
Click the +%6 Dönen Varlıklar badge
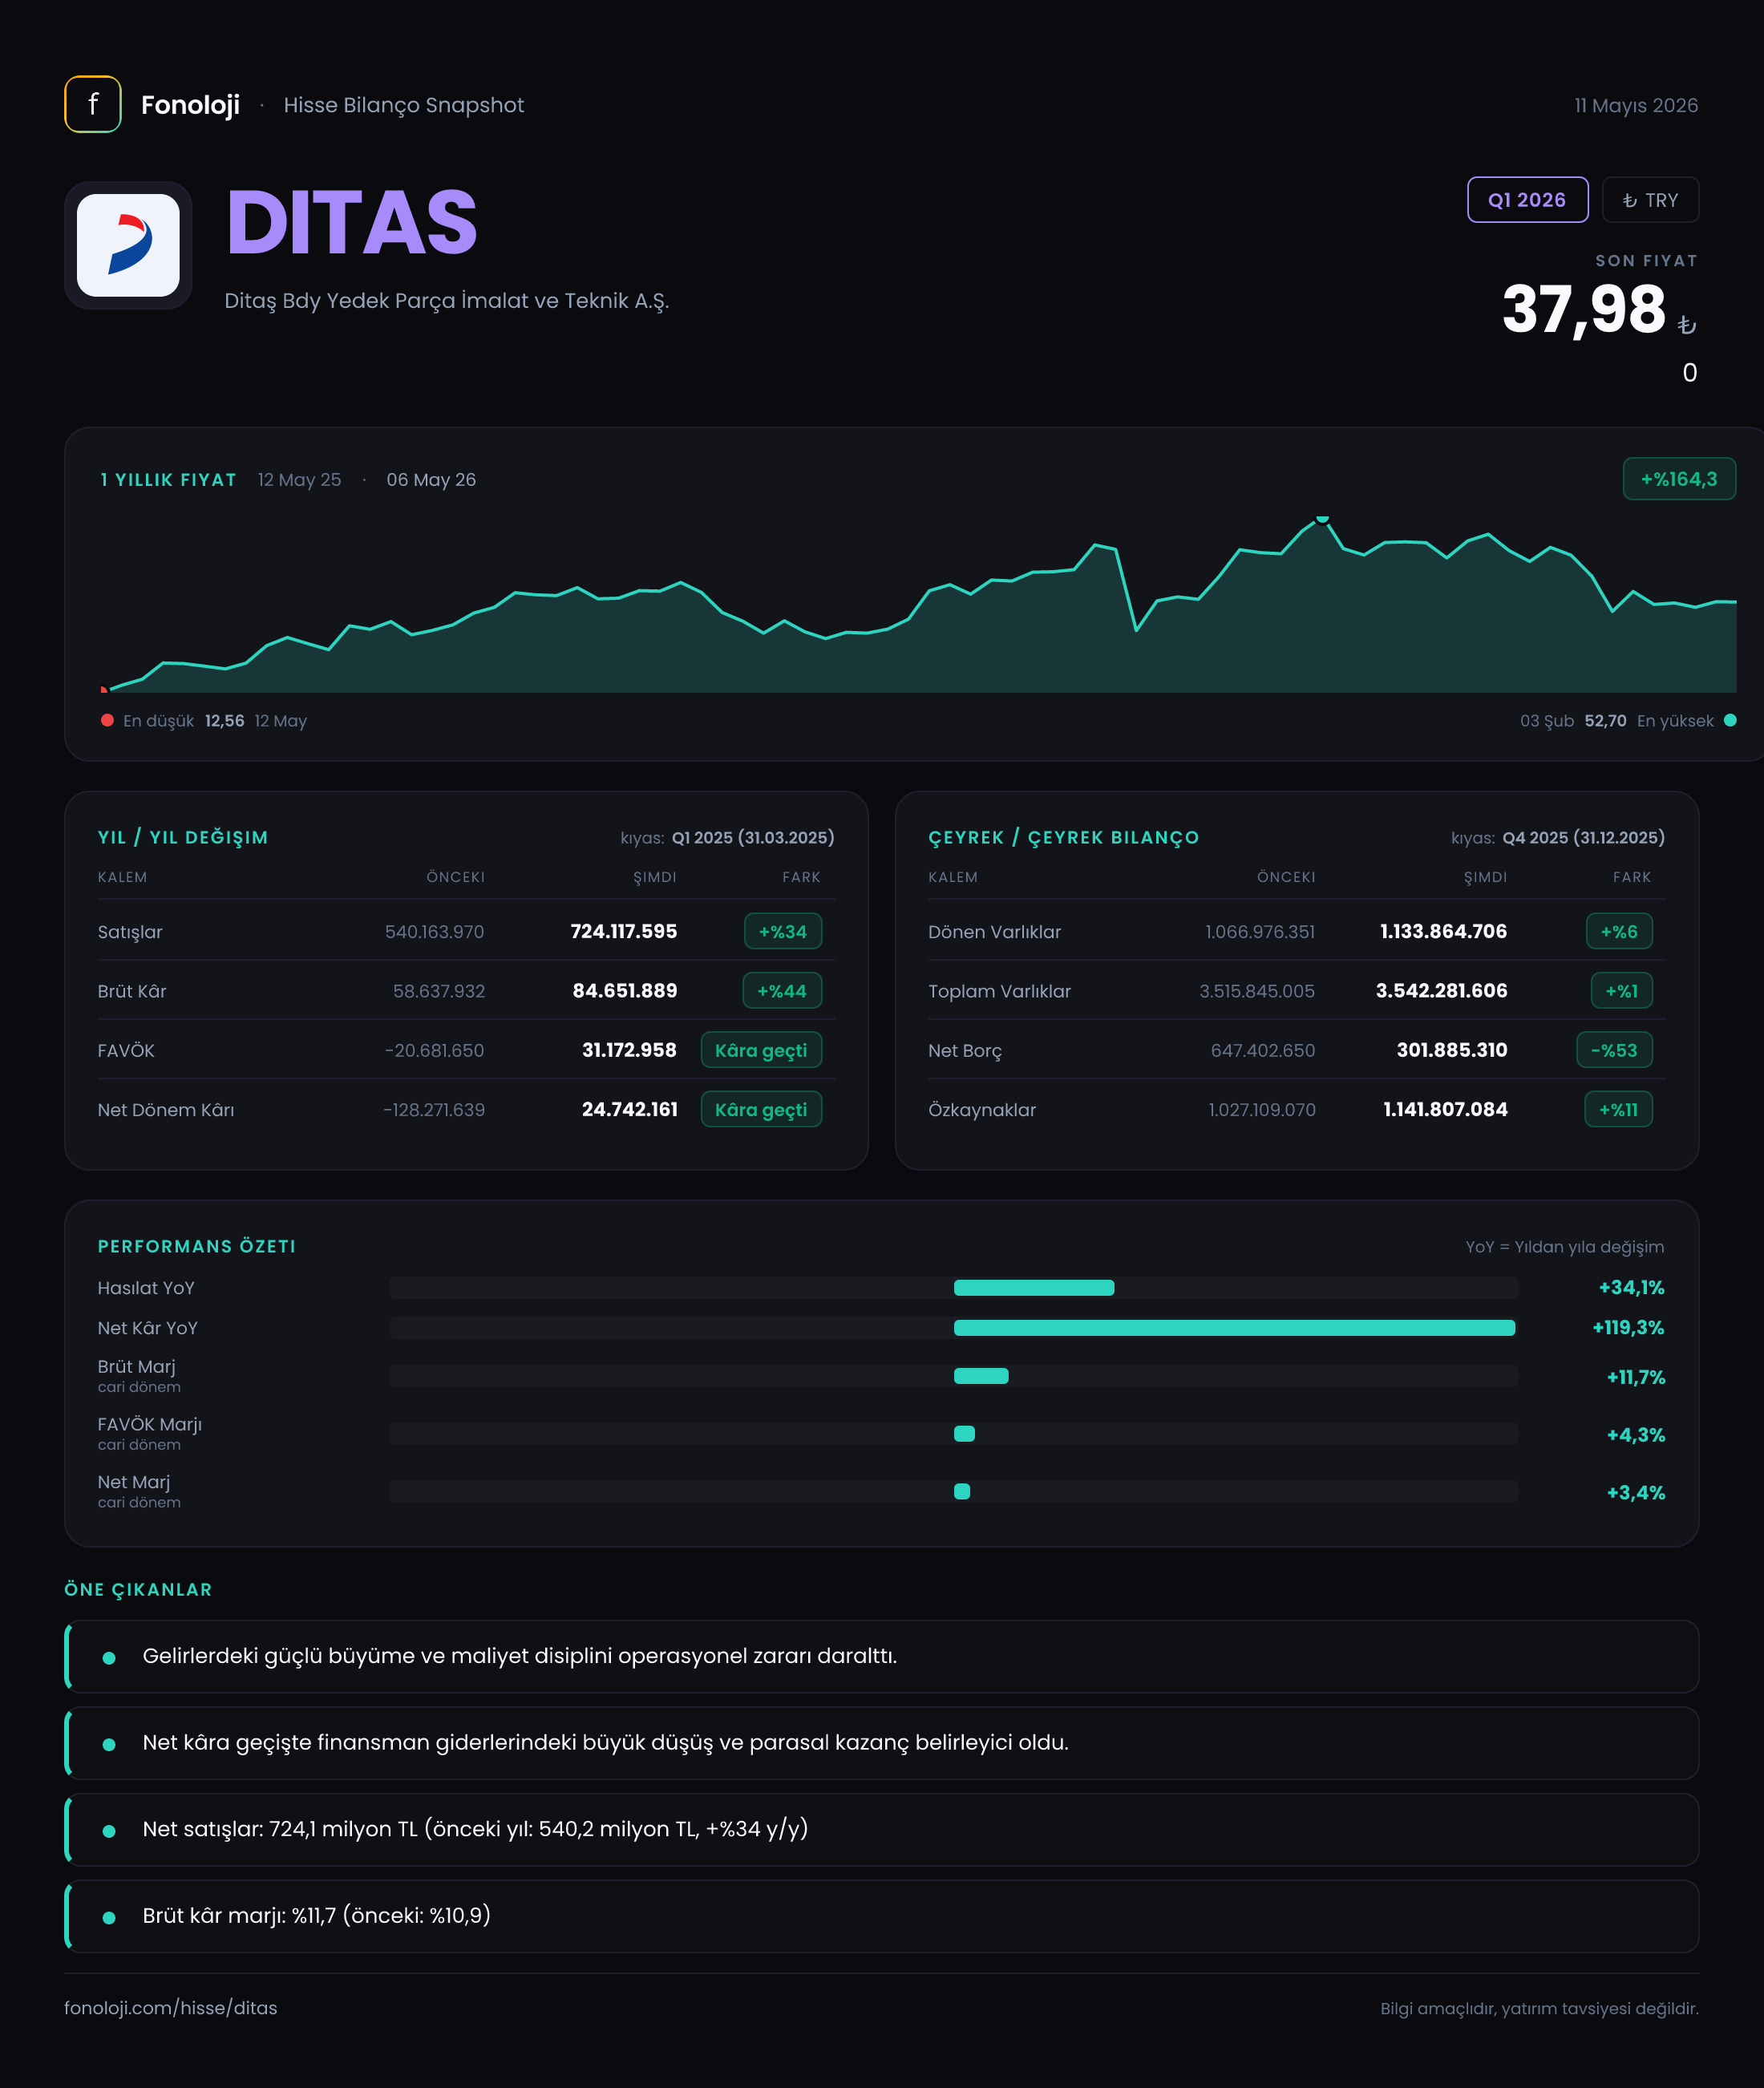click(1619, 931)
